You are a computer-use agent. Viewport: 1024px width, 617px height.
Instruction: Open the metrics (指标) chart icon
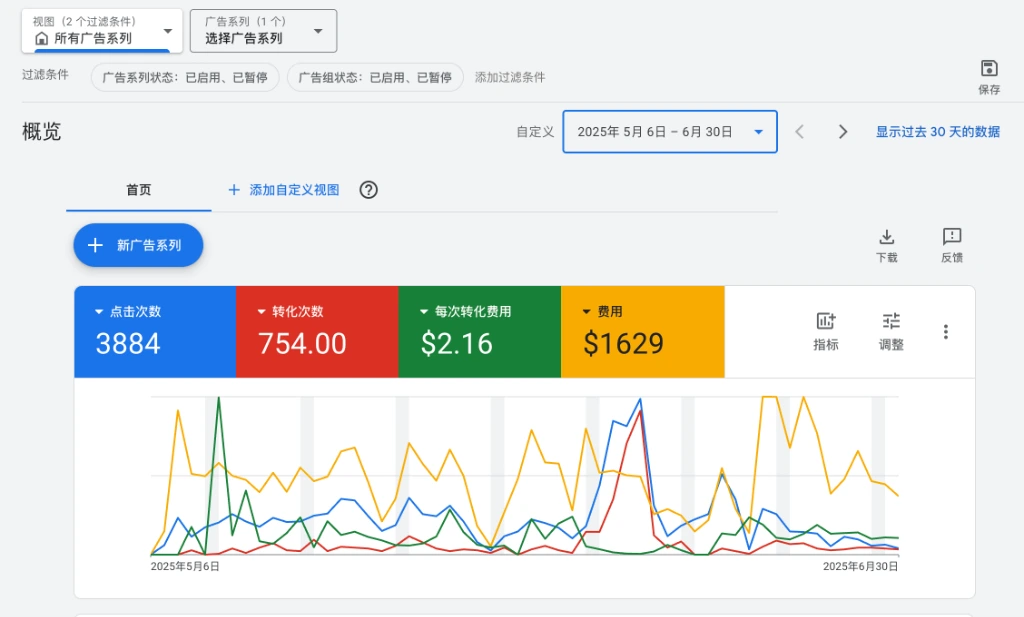point(825,321)
